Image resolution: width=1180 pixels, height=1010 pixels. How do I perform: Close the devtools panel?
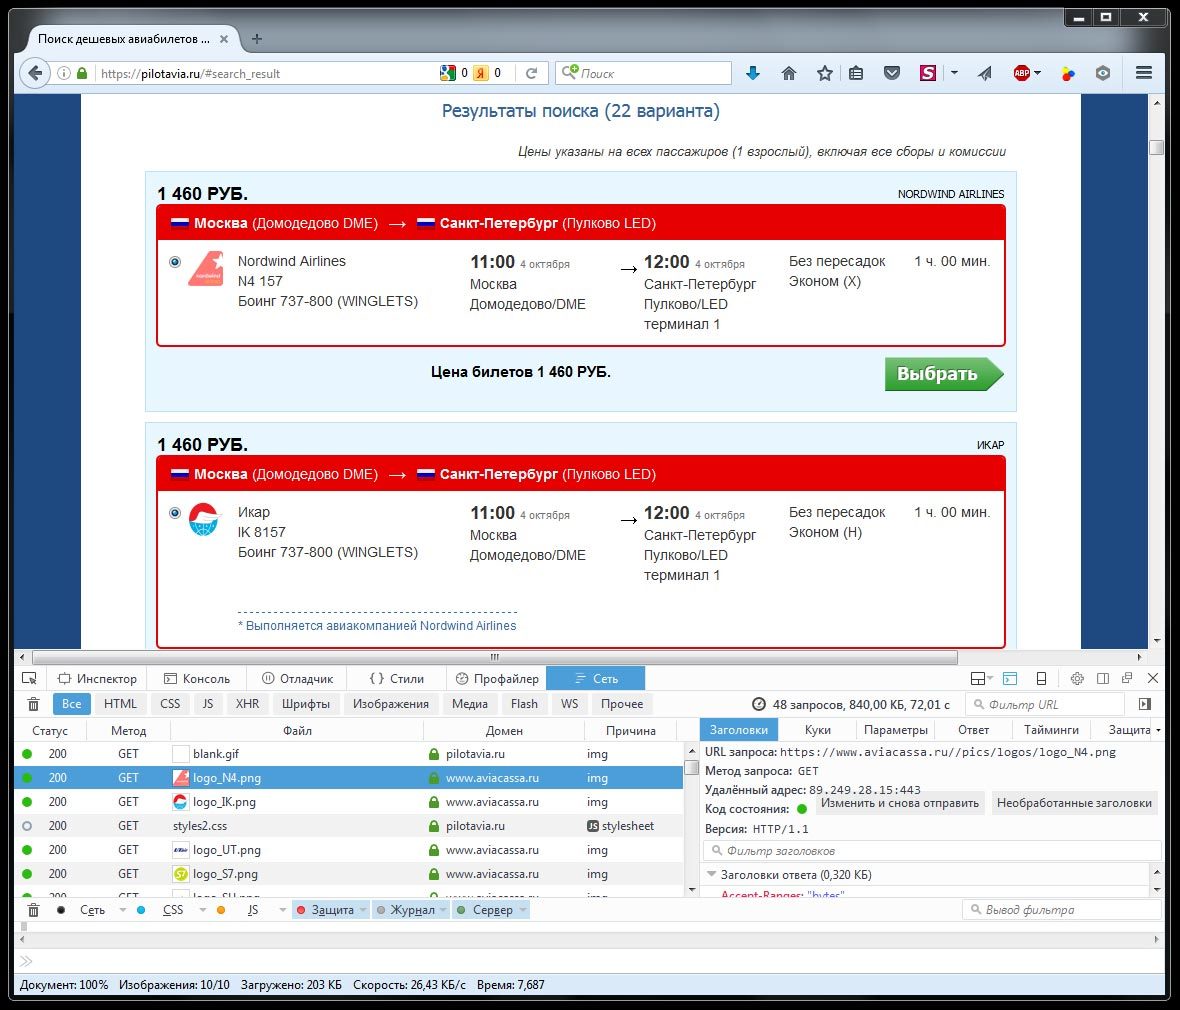point(1152,678)
